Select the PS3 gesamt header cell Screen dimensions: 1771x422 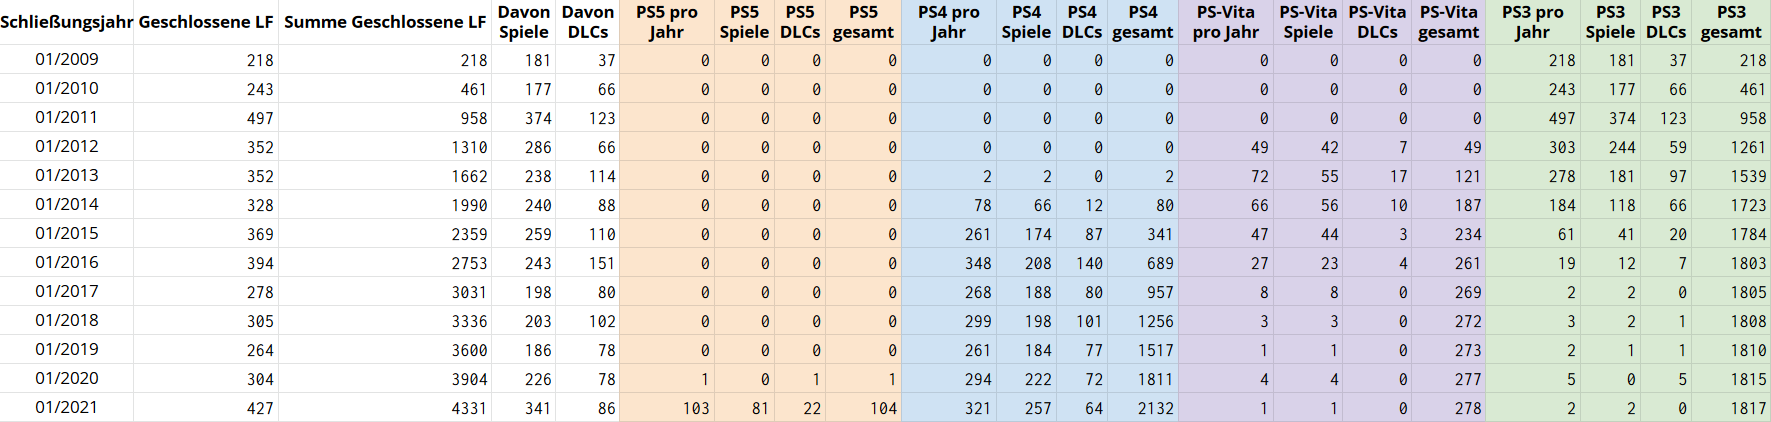[1731, 22]
